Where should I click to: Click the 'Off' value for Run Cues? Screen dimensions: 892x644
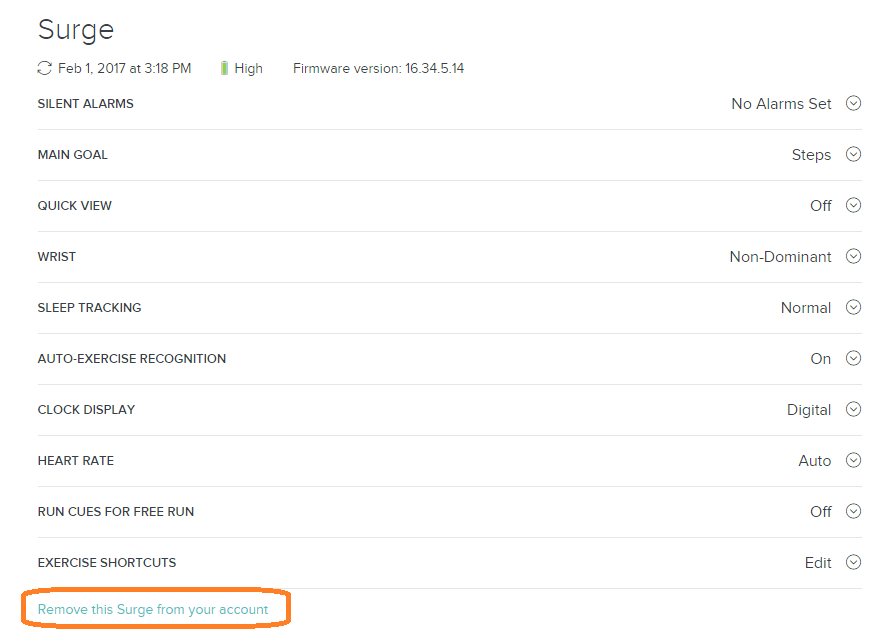point(821,511)
